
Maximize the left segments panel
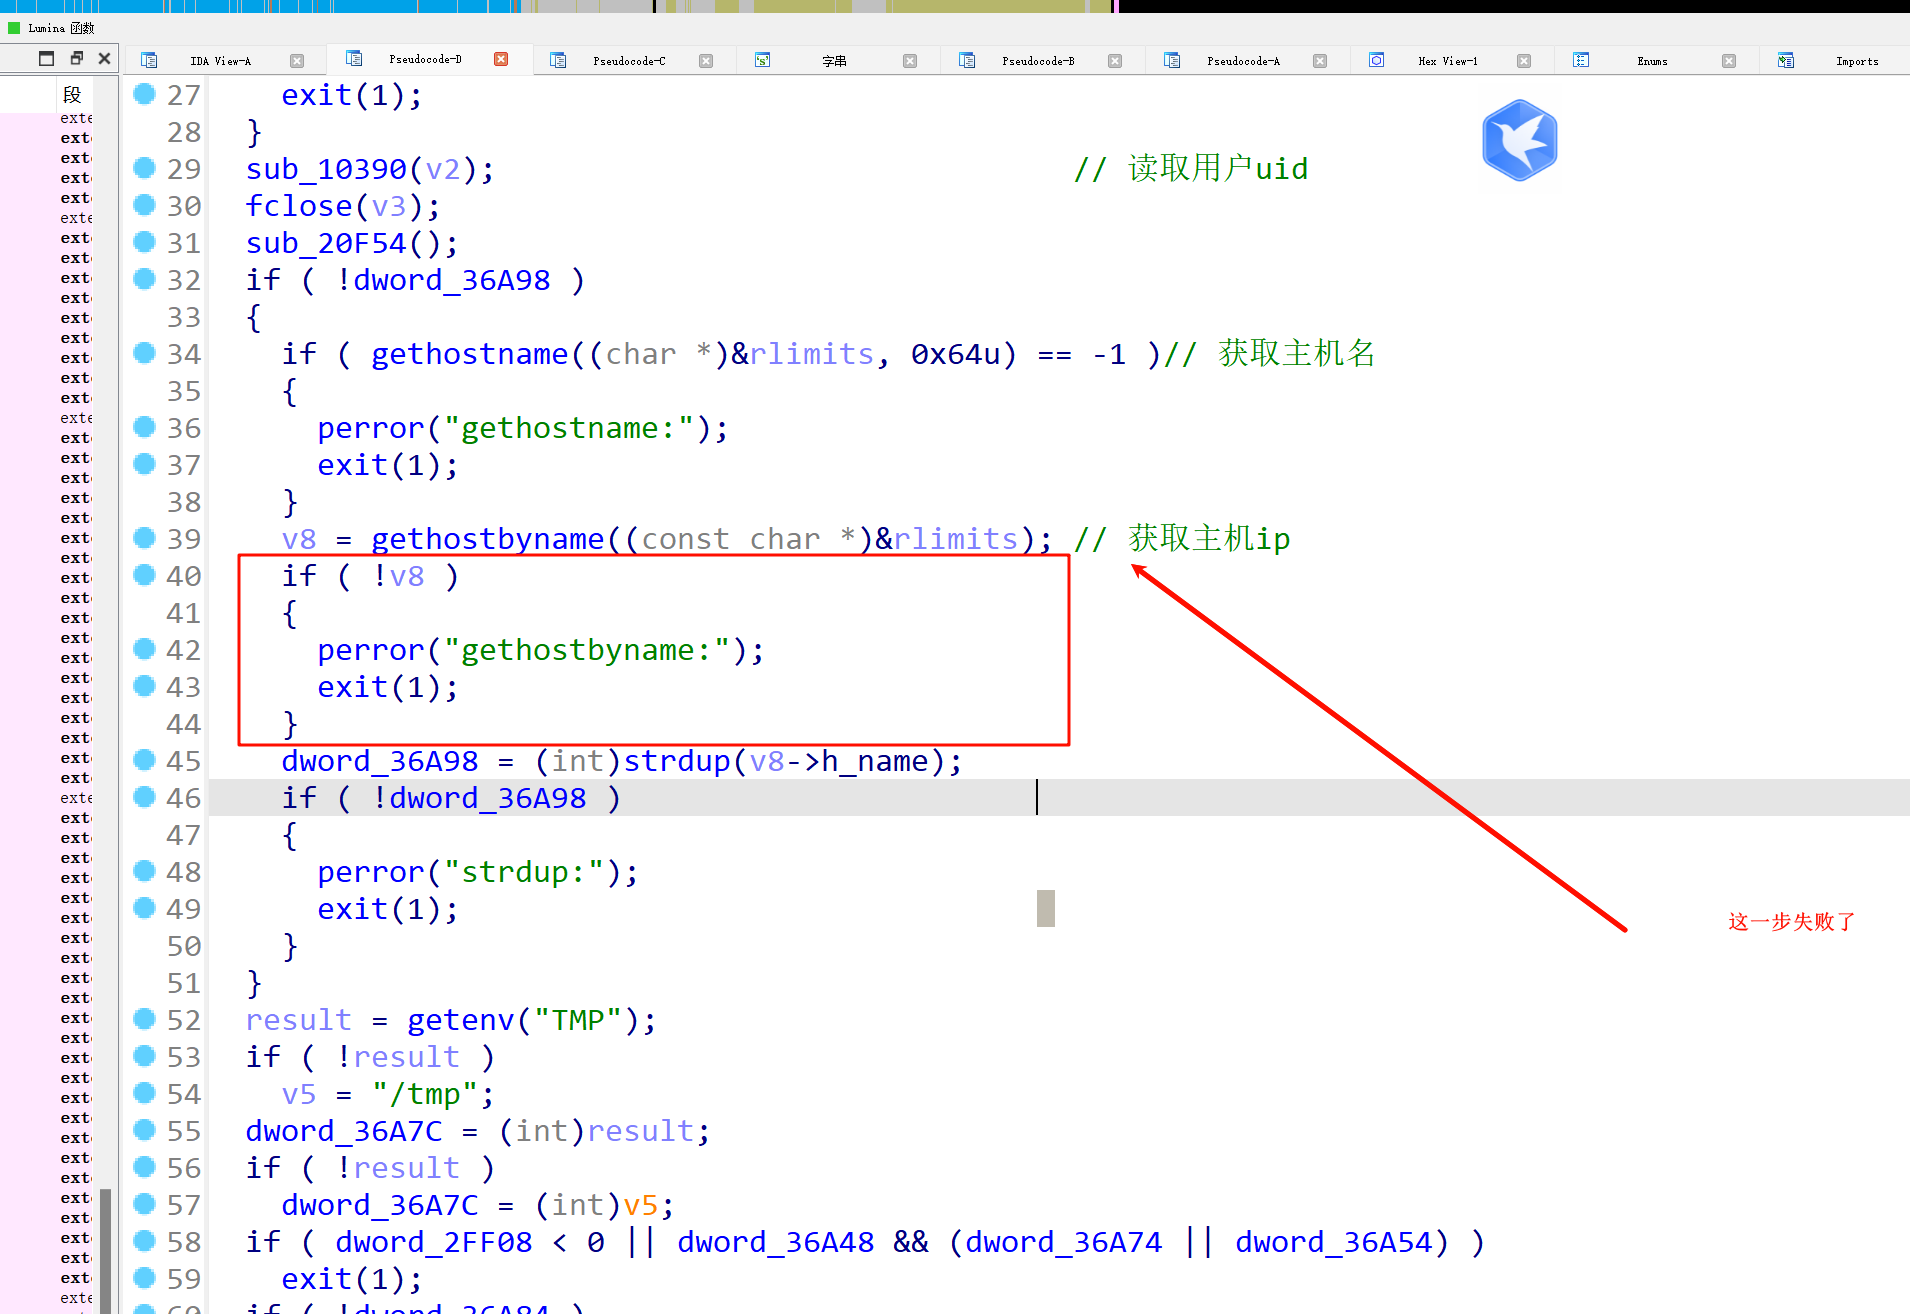pyautogui.click(x=47, y=58)
